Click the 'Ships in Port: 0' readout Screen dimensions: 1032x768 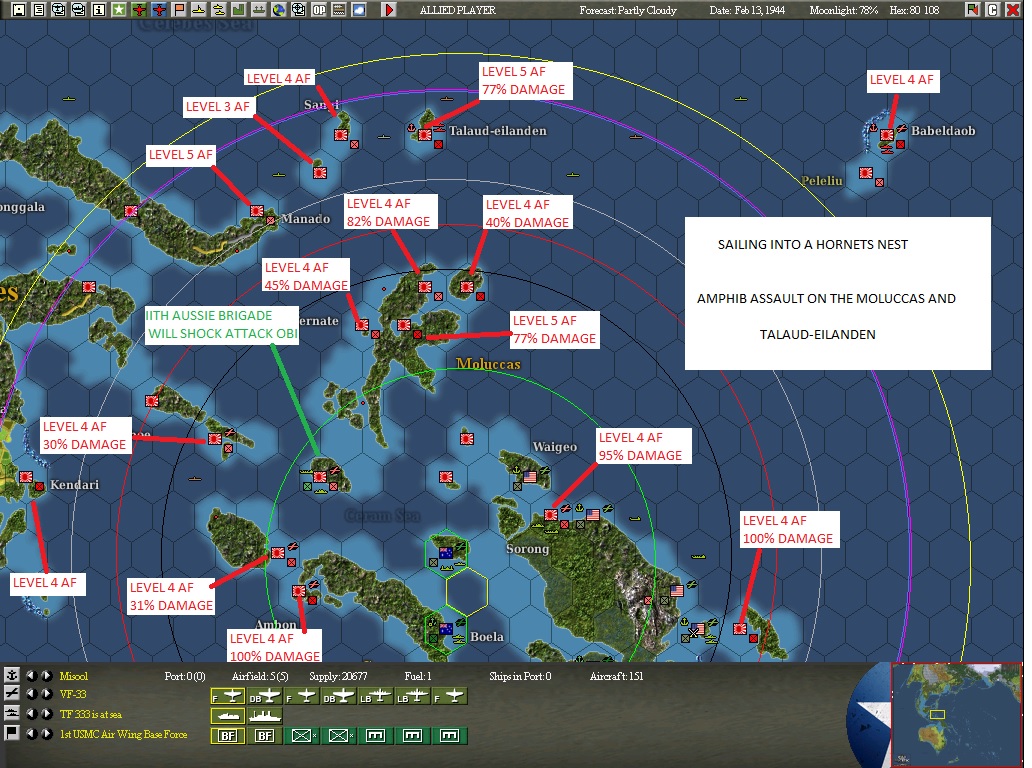520,676
